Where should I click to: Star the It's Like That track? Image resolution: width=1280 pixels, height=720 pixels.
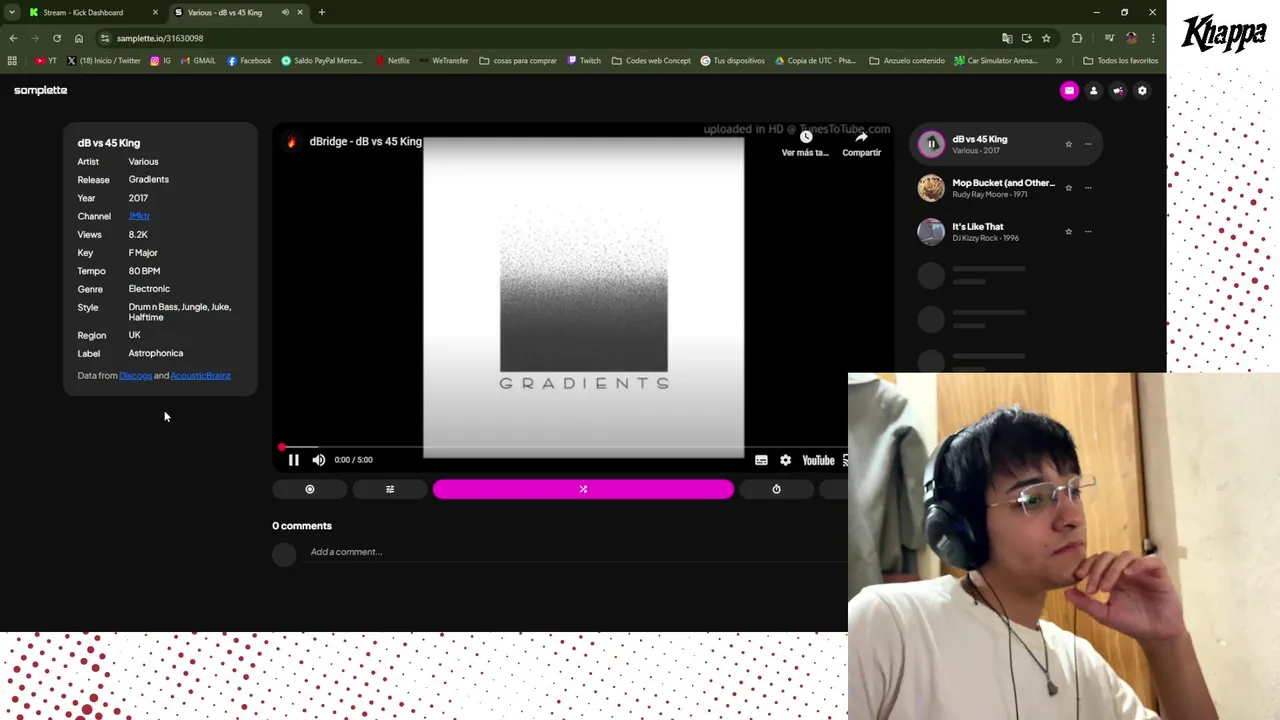click(1068, 231)
